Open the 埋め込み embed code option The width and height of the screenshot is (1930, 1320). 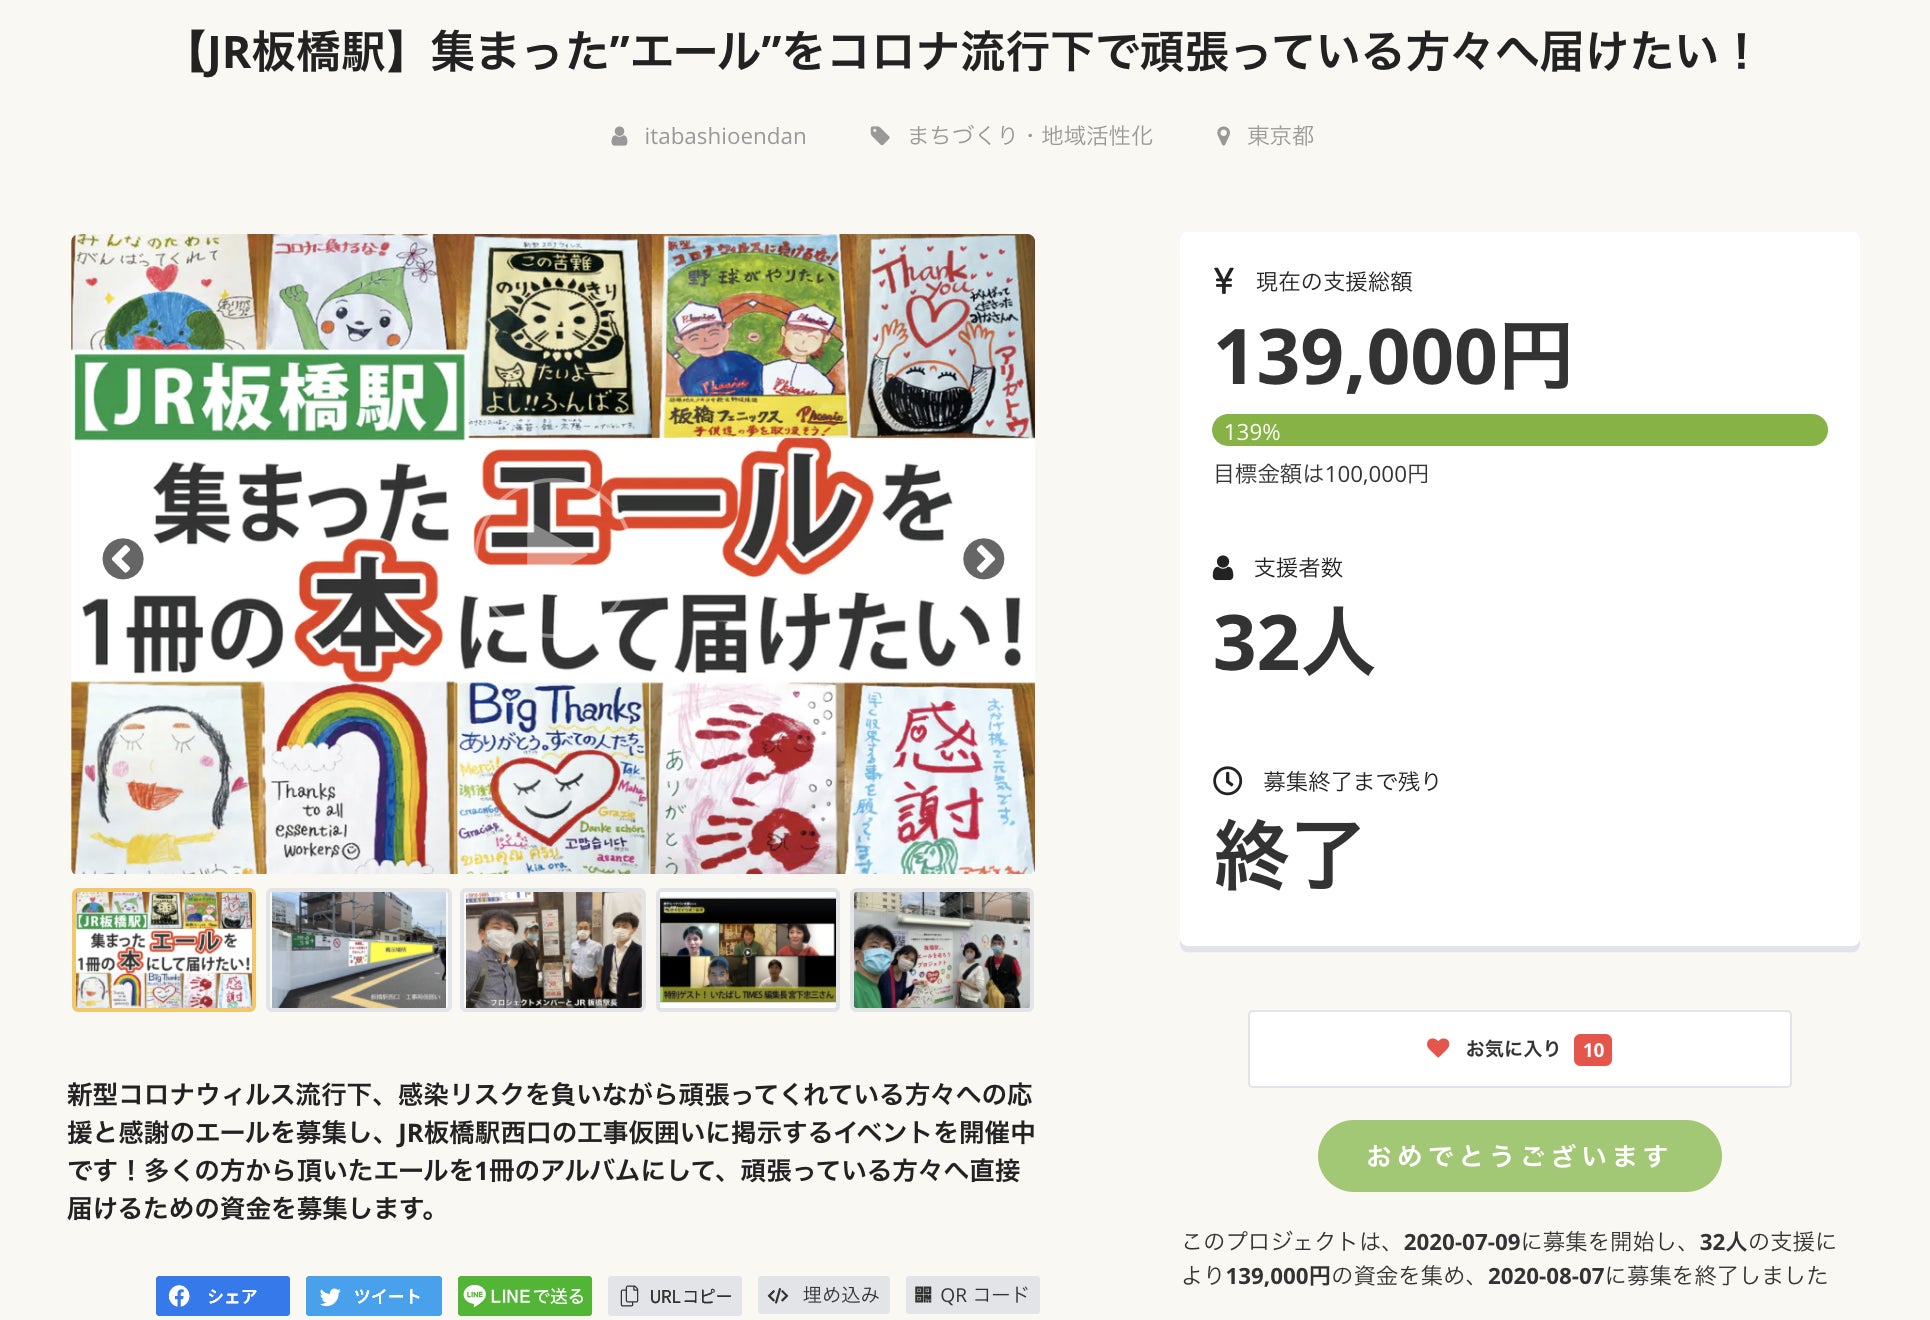823,1296
